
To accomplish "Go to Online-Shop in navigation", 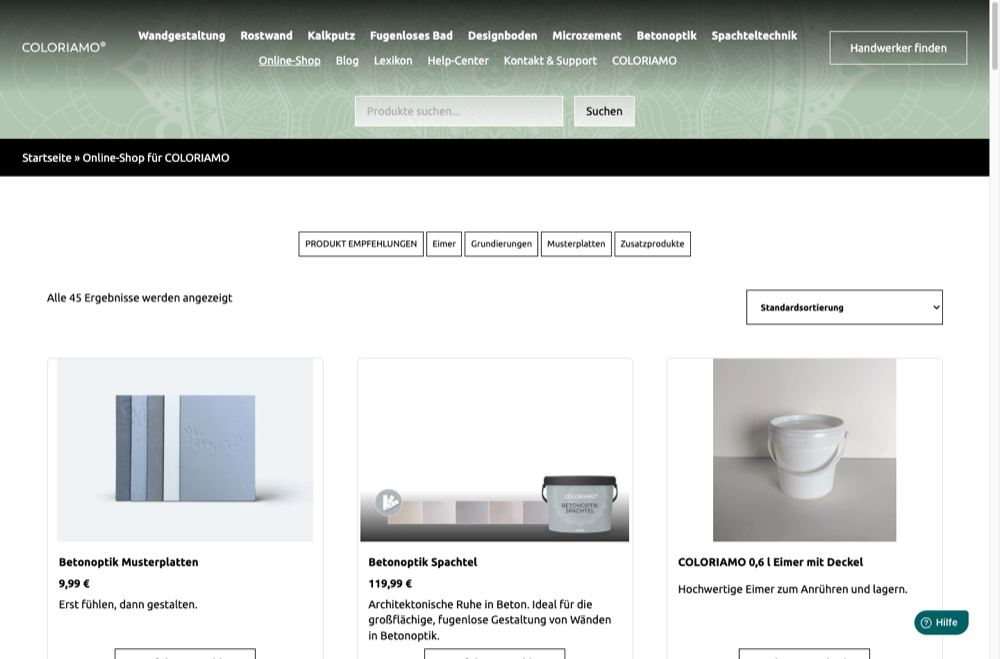I will 290,61.
